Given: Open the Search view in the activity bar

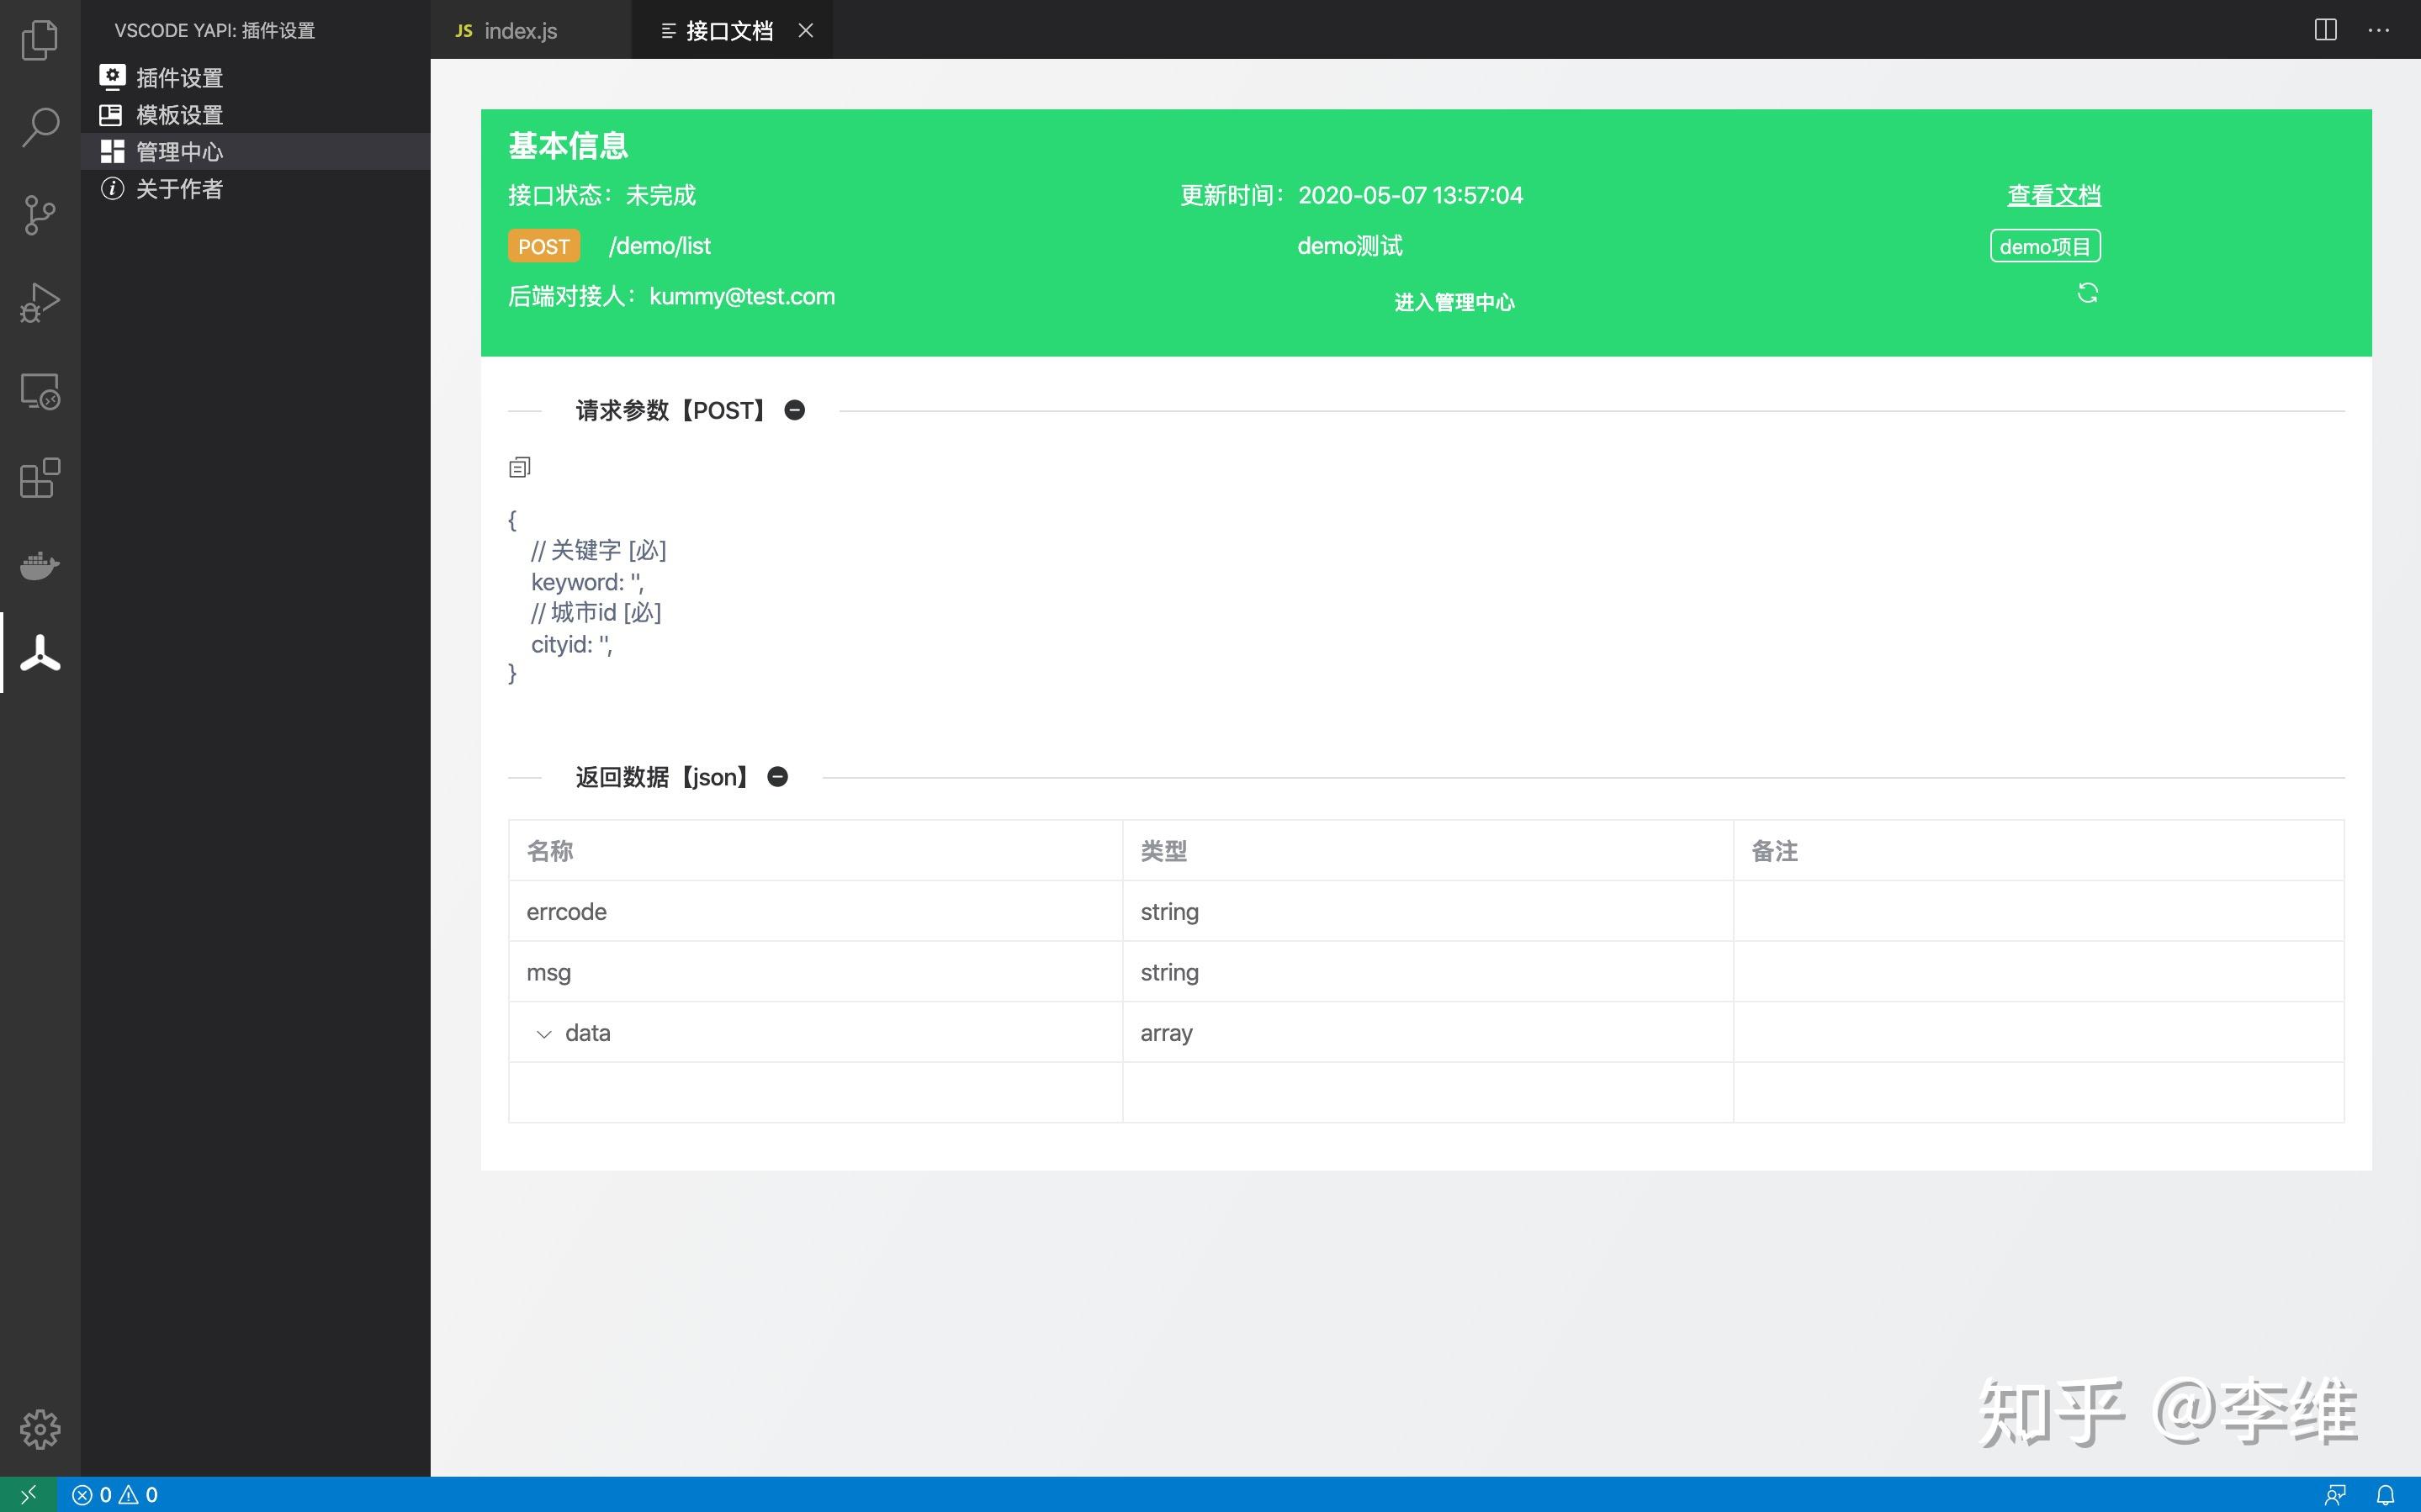Looking at the screenshot, I should (x=39, y=127).
